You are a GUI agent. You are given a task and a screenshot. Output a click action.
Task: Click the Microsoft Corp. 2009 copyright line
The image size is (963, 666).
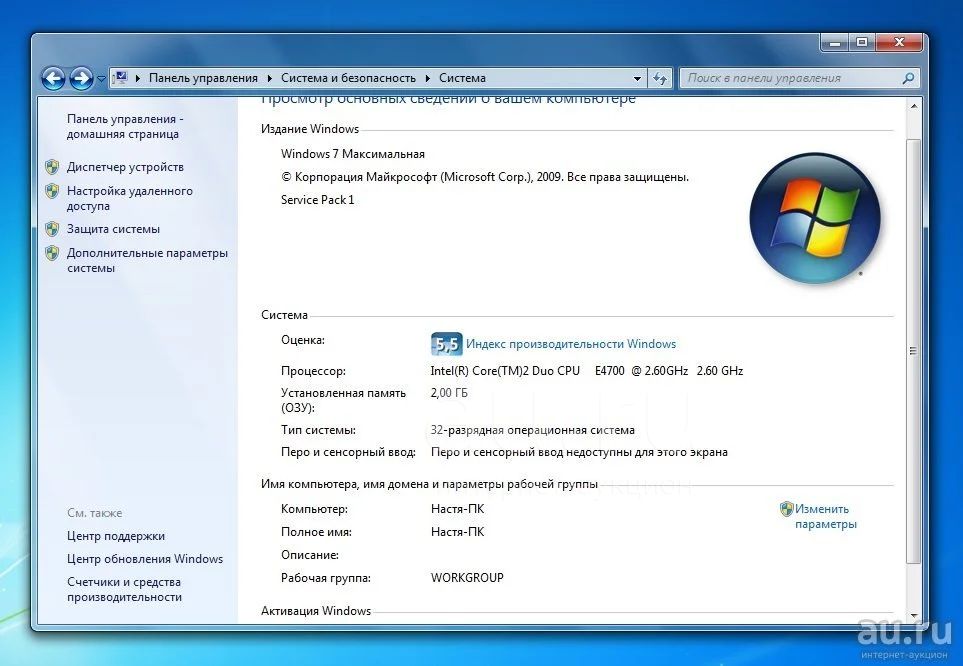(x=485, y=177)
